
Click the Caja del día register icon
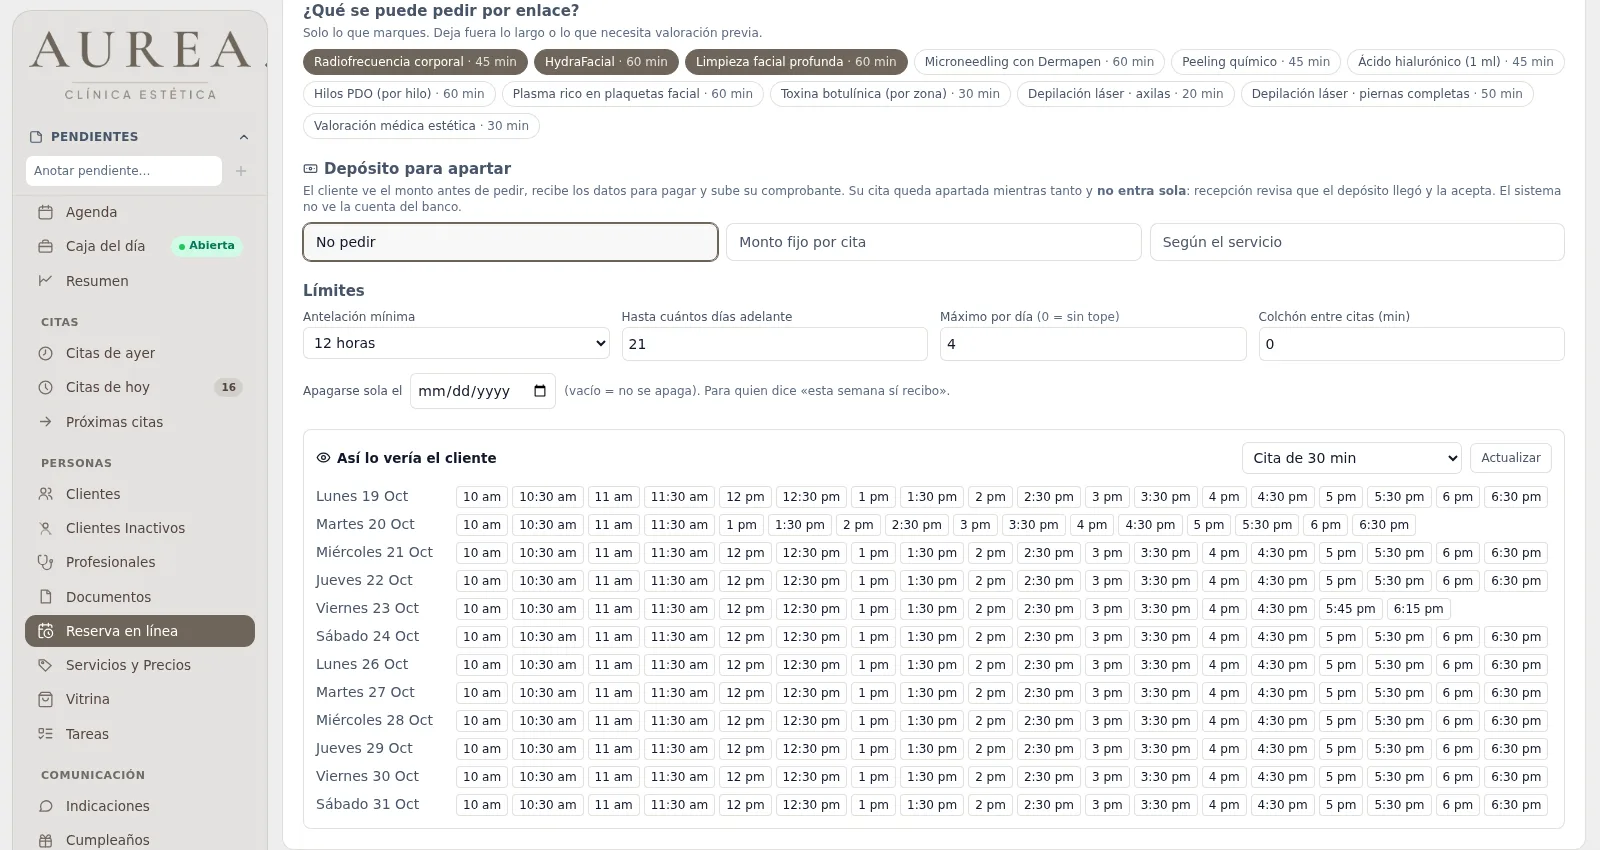pos(45,246)
